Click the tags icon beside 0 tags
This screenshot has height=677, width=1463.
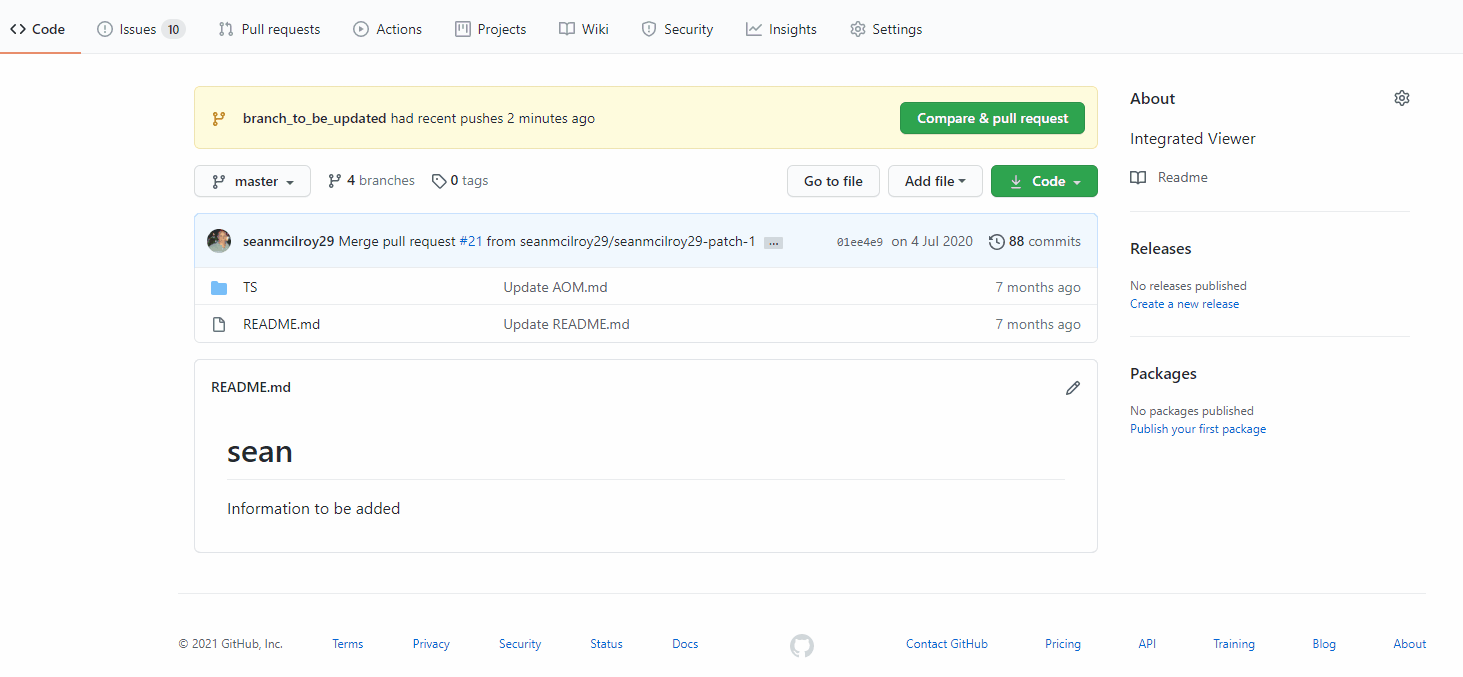coord(439,180)
